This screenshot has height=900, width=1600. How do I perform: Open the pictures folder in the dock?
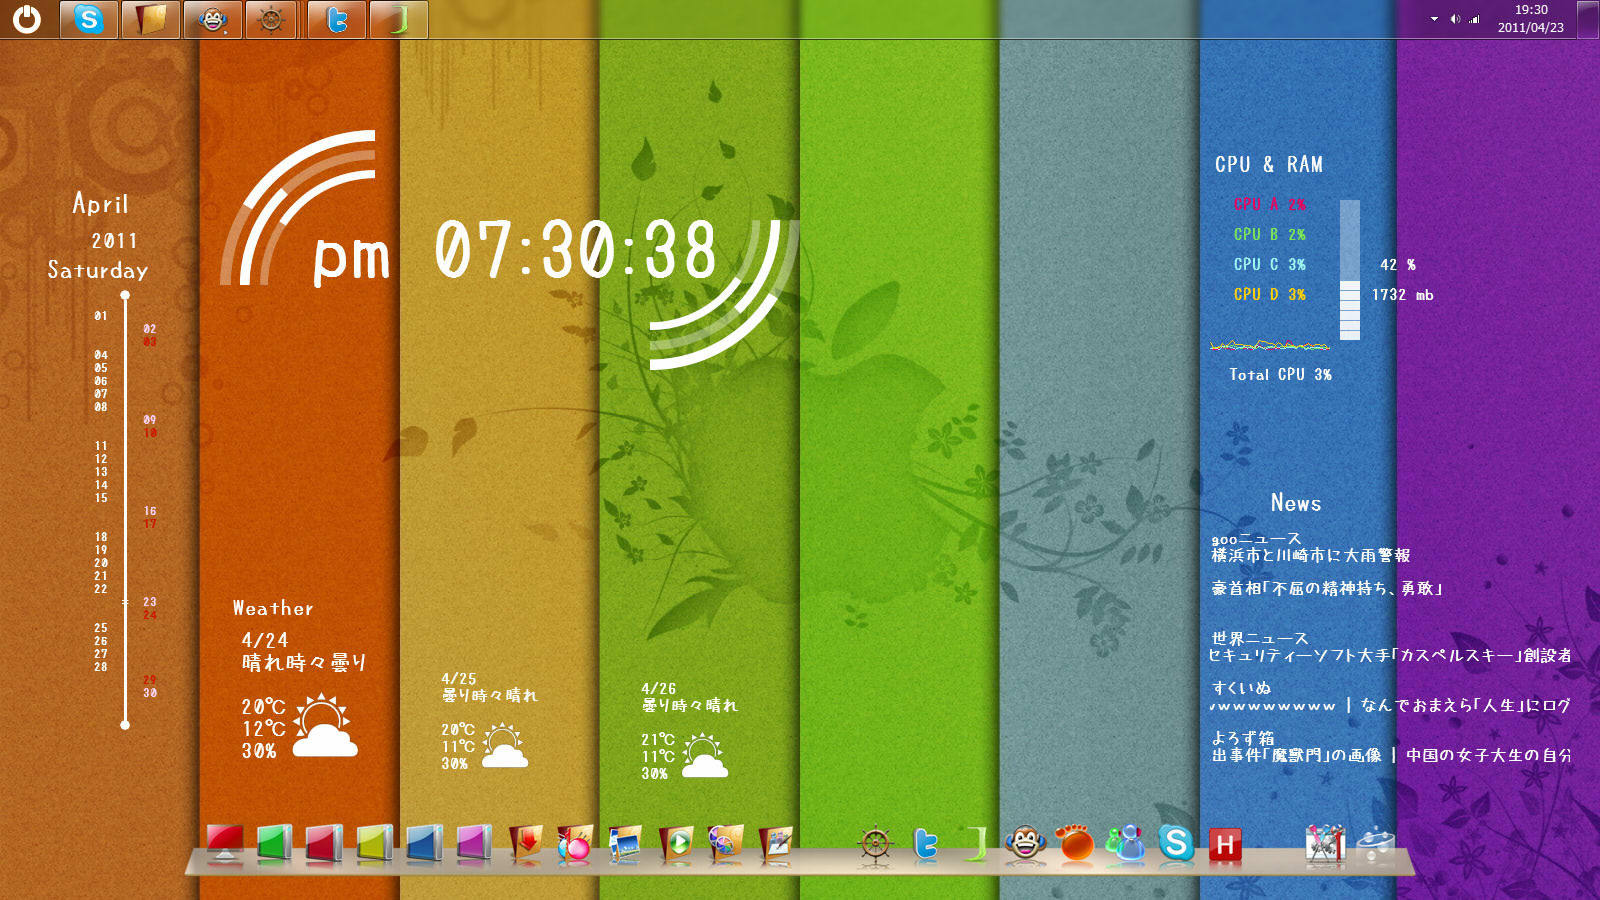click(x=625, y=844)
